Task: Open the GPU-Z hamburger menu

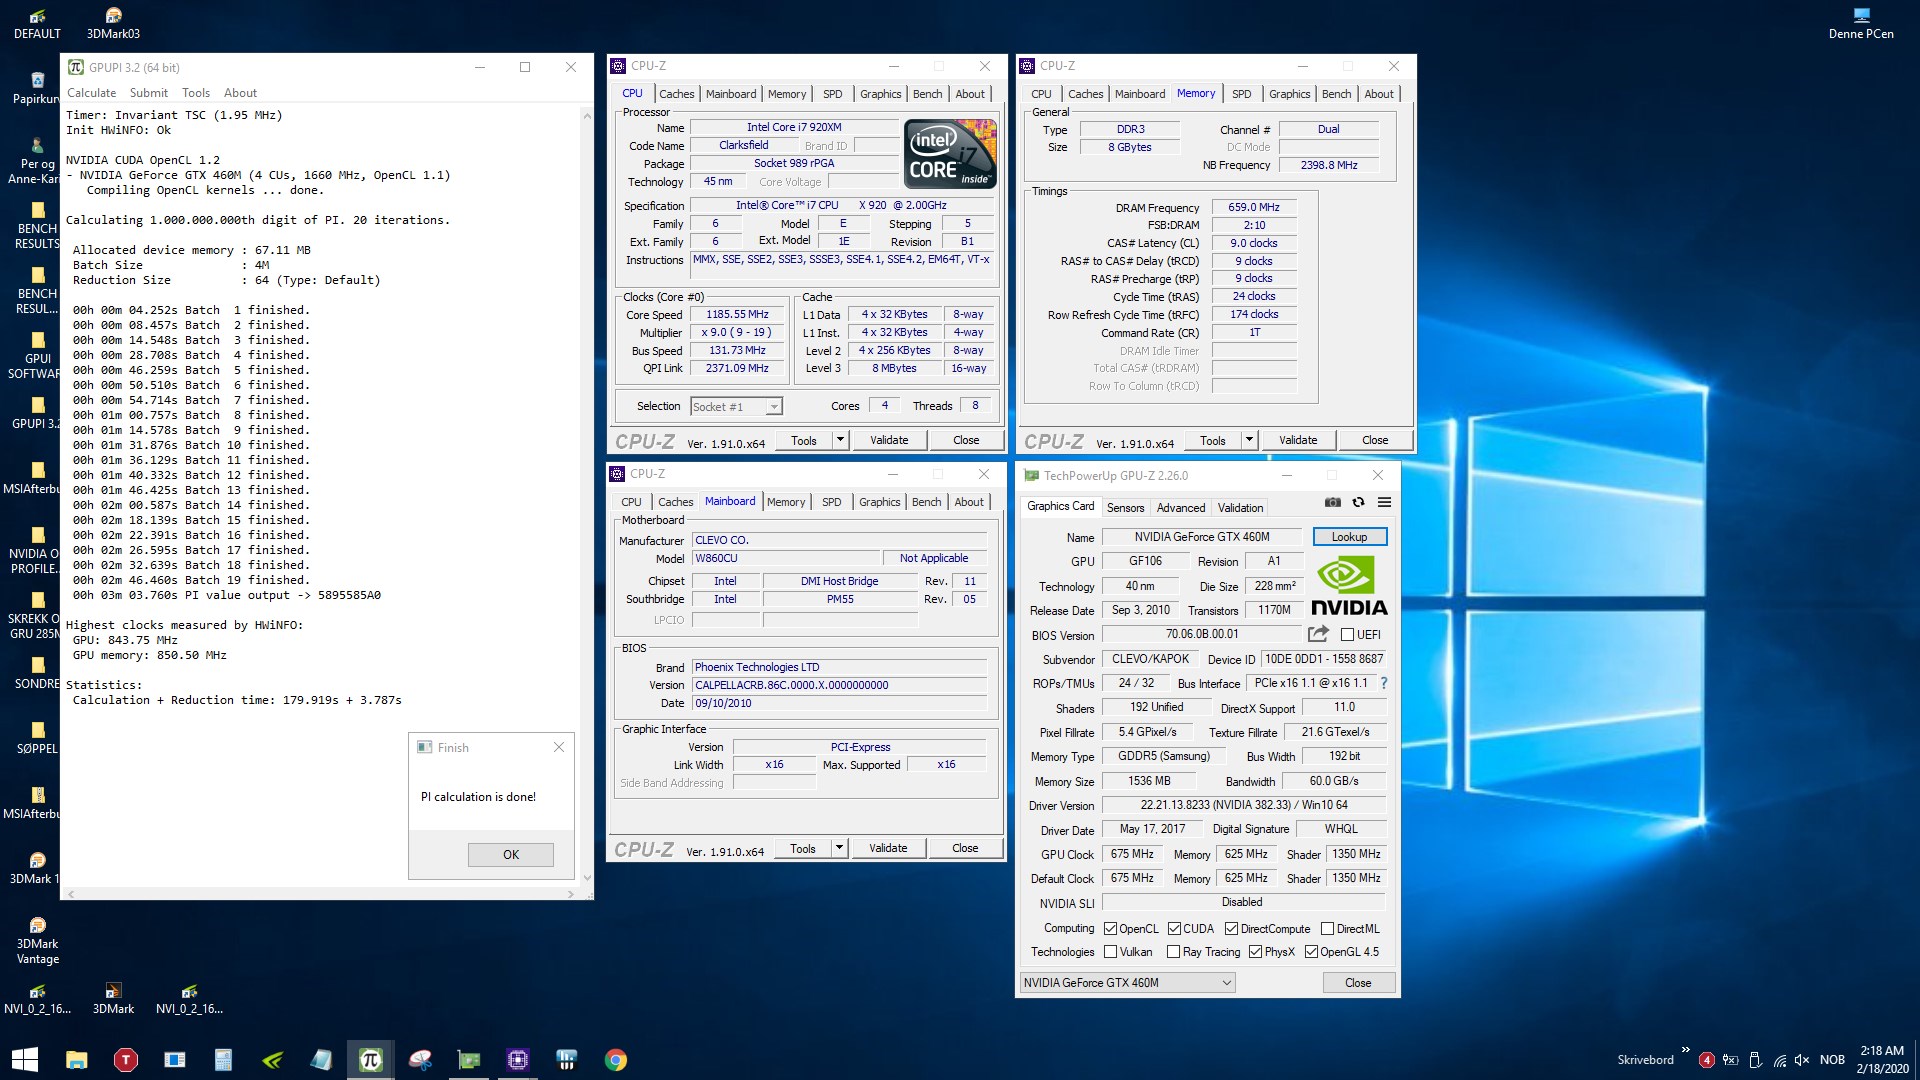Action: 1384,503
